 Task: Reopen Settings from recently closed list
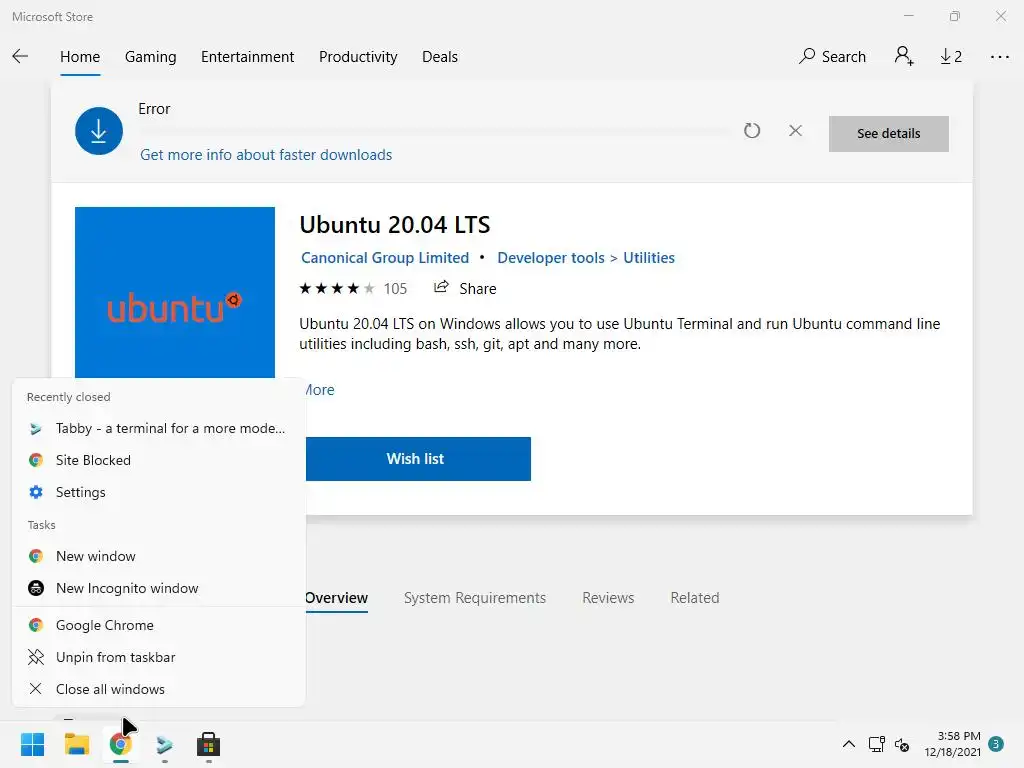[159, 492]
